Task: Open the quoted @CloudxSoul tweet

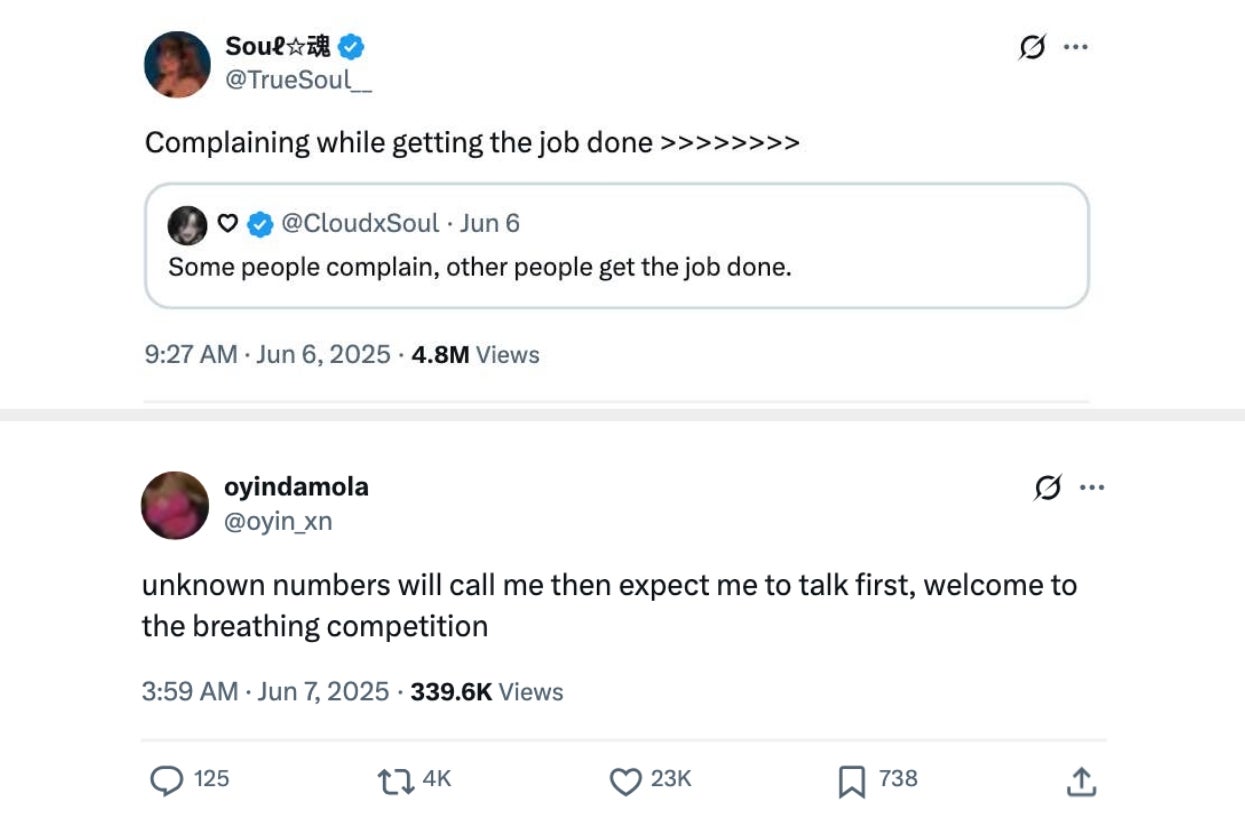Action: pyautogui.click(x=616, y=267)
